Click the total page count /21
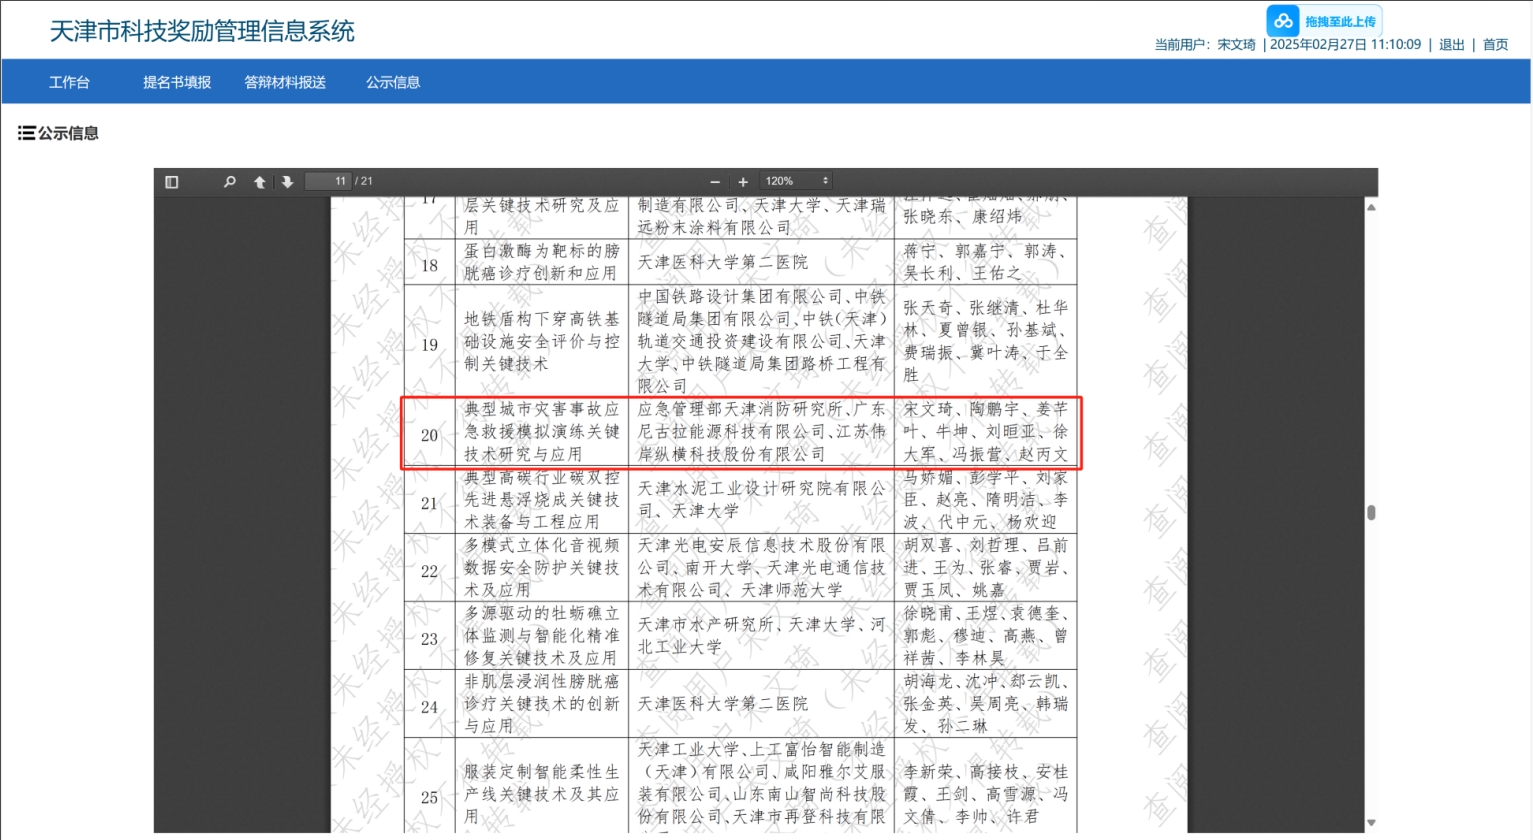 (364, 181)
